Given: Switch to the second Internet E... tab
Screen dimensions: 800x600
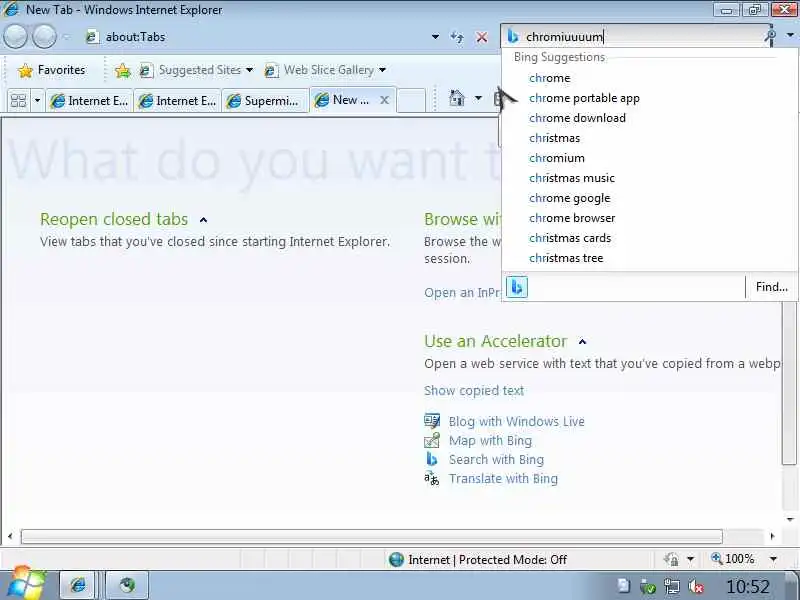Looking at the screenshot, I should tap(178, 101).
